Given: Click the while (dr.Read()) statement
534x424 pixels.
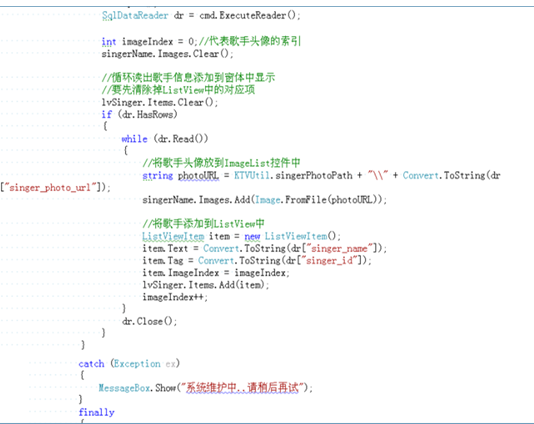Looking at the screenshot, I should tap(164, 139).
